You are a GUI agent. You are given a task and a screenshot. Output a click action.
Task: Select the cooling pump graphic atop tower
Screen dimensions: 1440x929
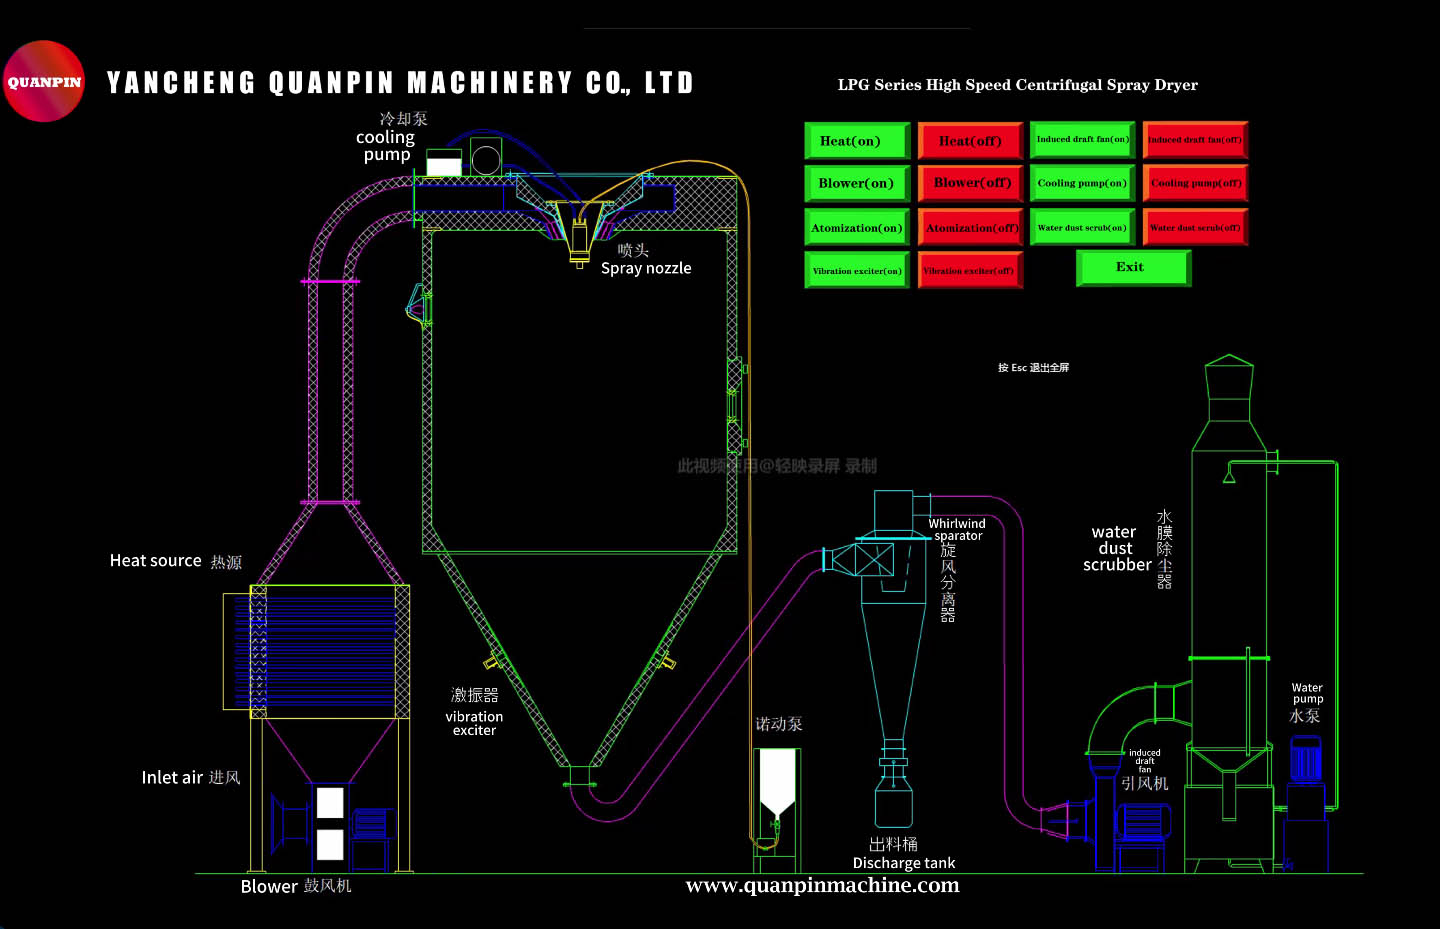[x=465, y=159]
